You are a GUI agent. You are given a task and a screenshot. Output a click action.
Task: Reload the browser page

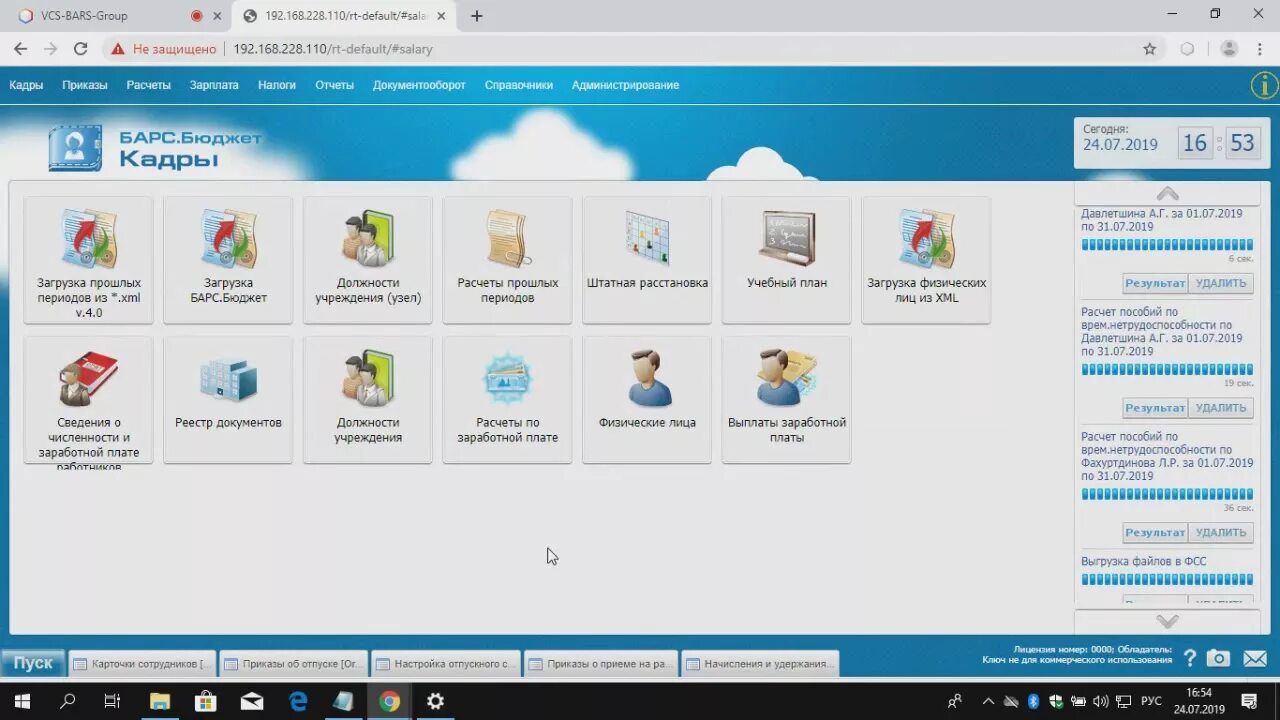[80, 48]
